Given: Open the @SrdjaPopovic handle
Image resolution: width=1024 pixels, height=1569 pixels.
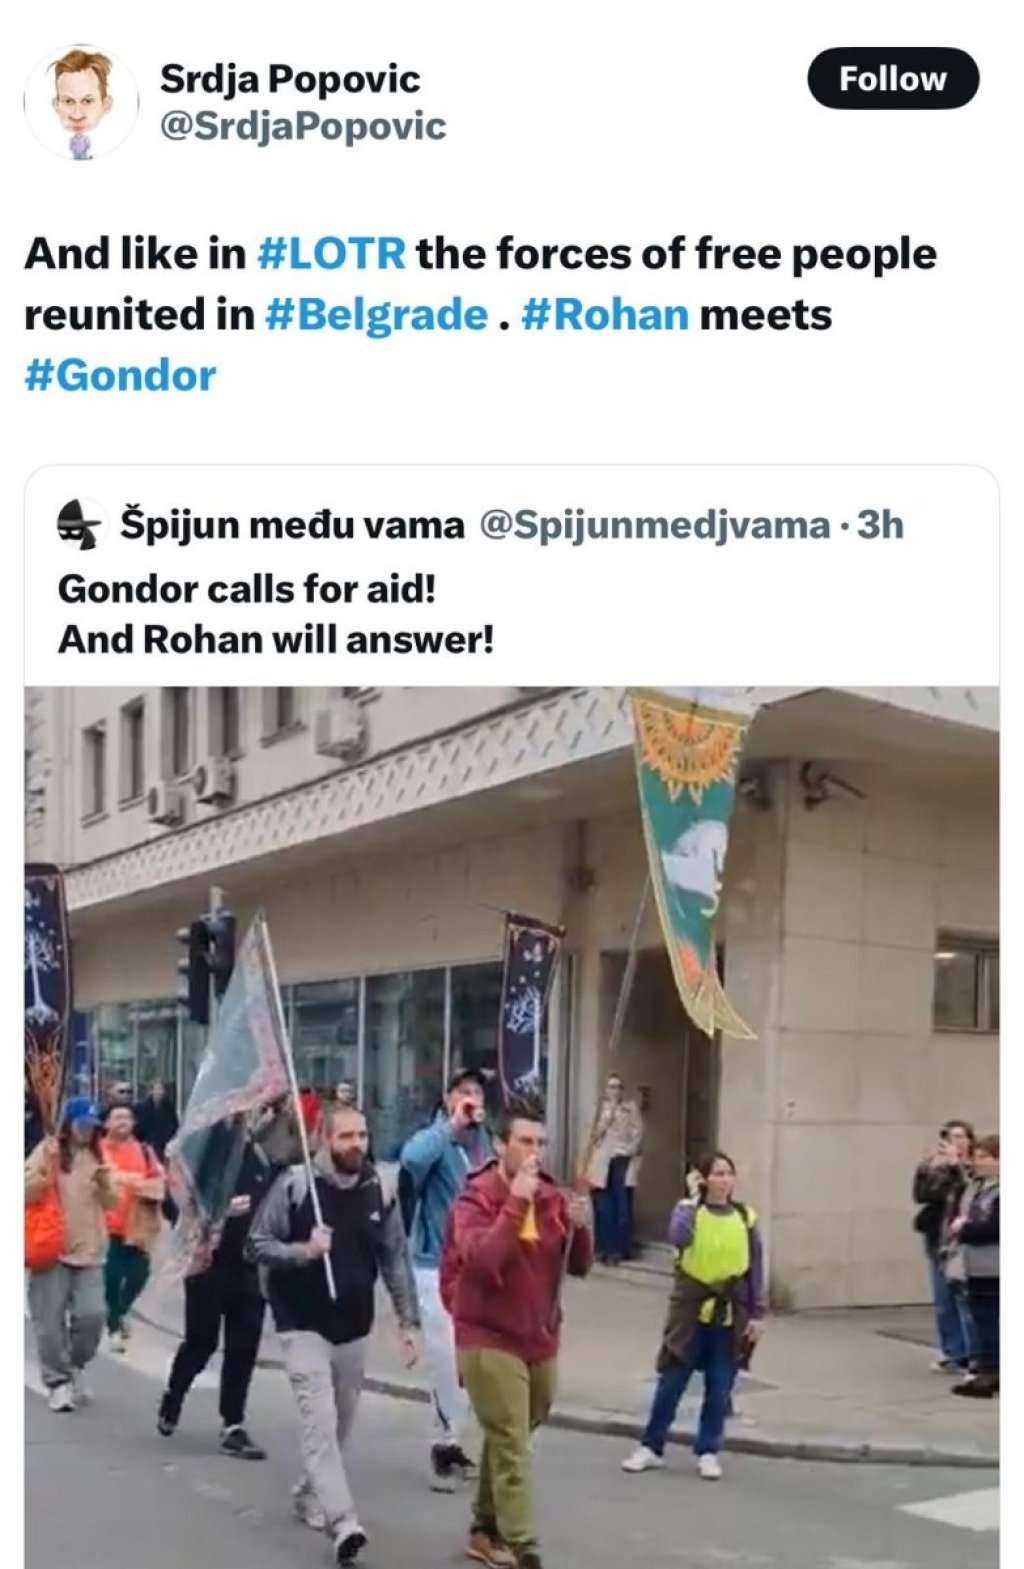Looking at the screenshot, I should [x=303, y=127].
